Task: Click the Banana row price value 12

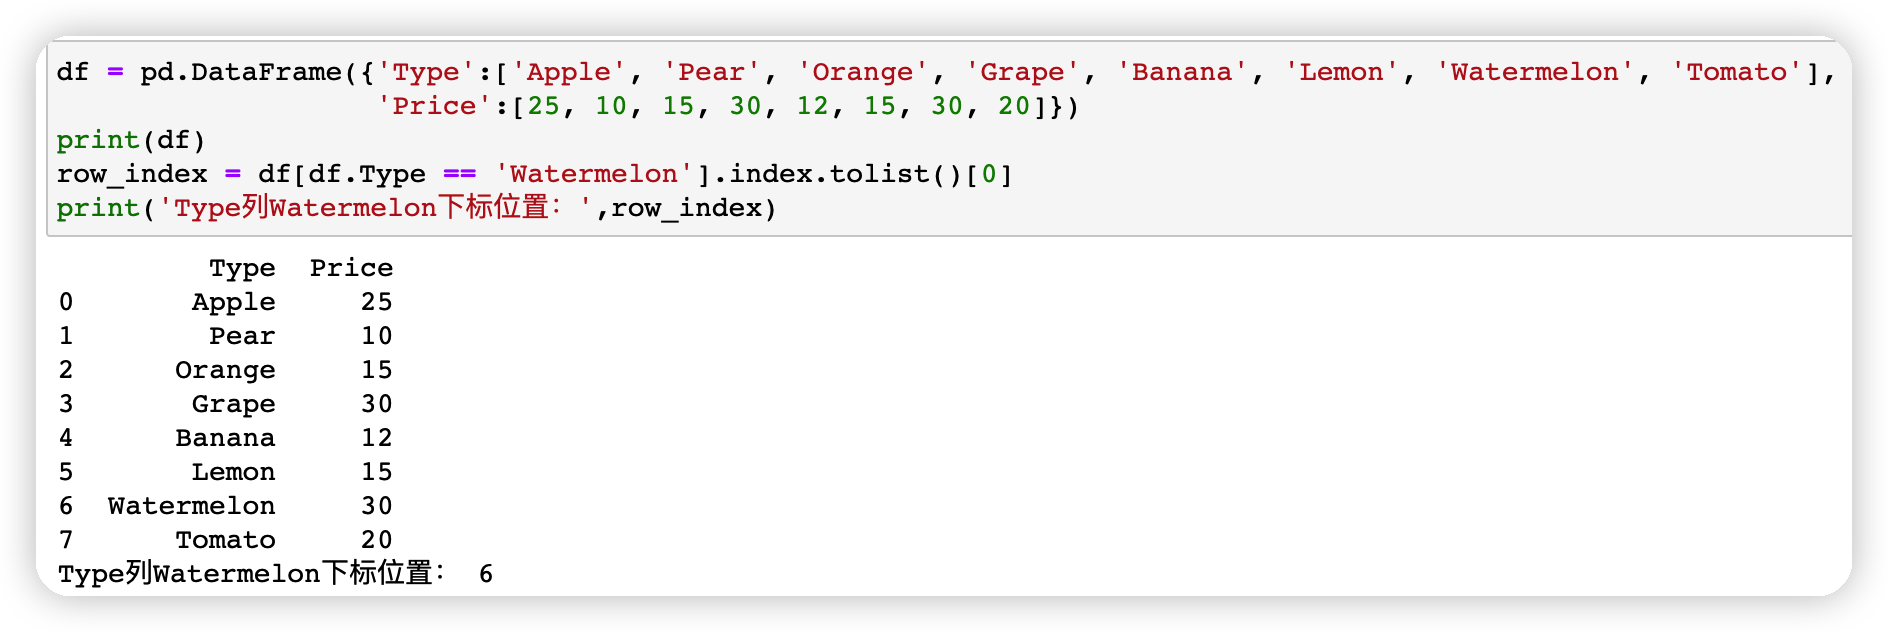Action: [377, 438]
